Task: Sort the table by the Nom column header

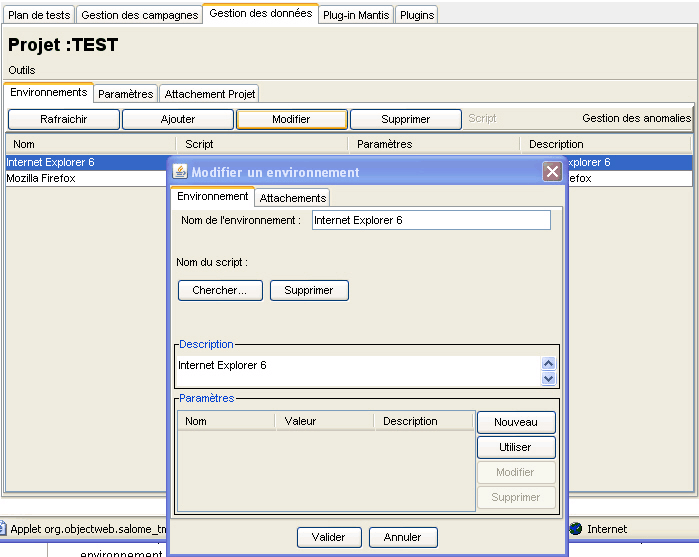Action: tap(91, 144)
